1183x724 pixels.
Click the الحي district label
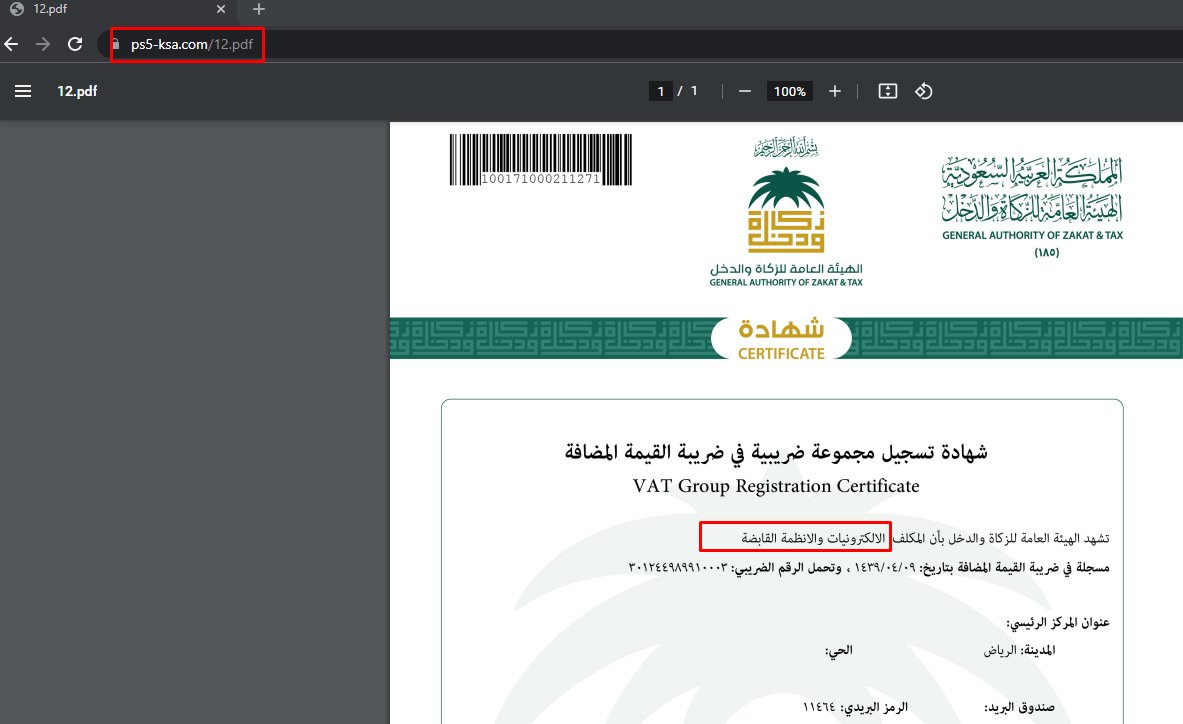(x=838, y=650)
